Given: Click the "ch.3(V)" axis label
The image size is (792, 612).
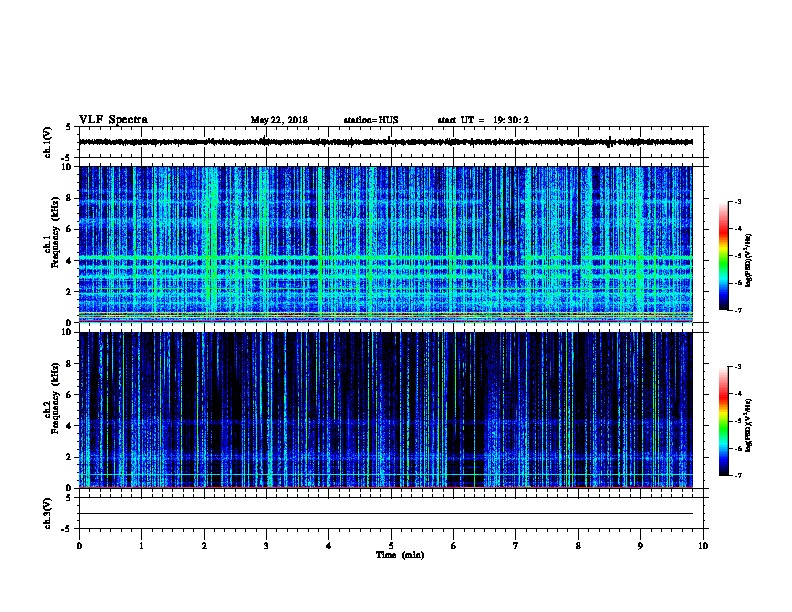Looking at the screenshot, I should [48, 513].
